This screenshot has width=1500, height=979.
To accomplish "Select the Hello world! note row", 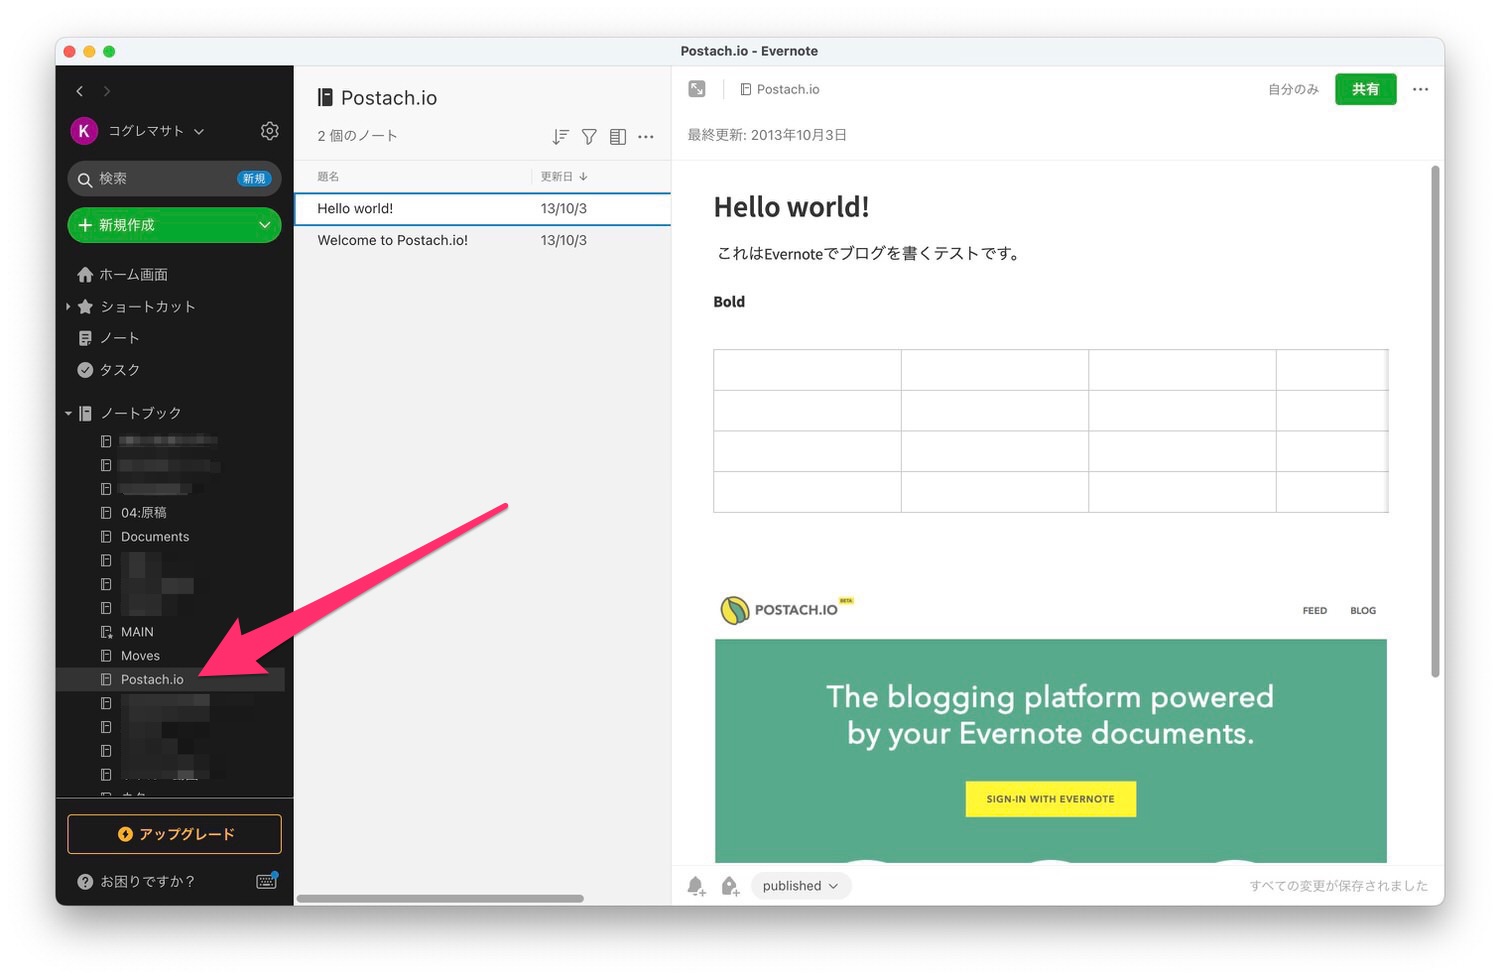I will (x=482, y=209).
